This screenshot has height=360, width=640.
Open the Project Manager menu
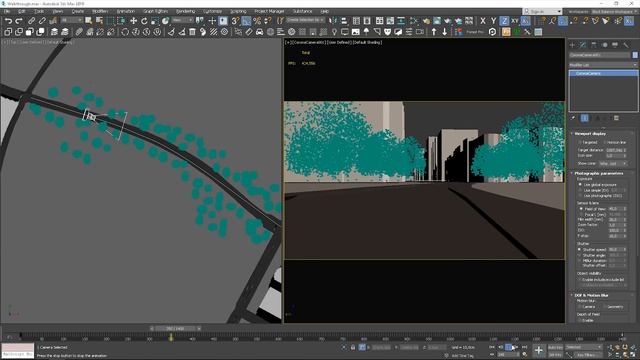point(269,11)
